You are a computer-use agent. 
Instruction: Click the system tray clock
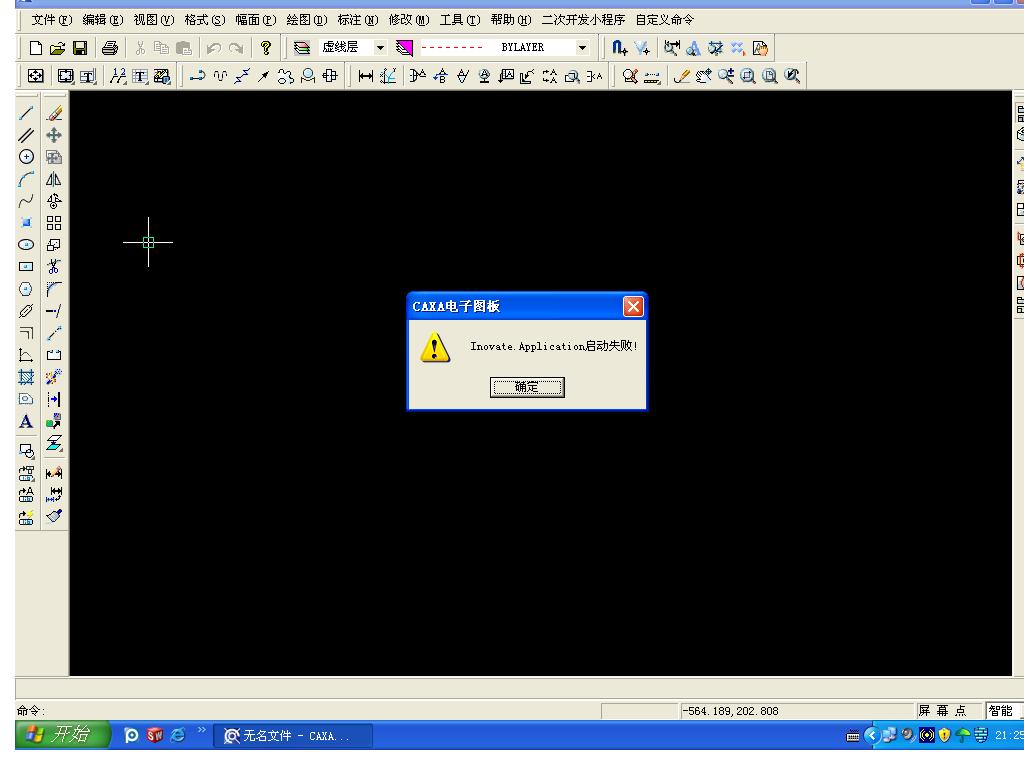(1008, 735)
